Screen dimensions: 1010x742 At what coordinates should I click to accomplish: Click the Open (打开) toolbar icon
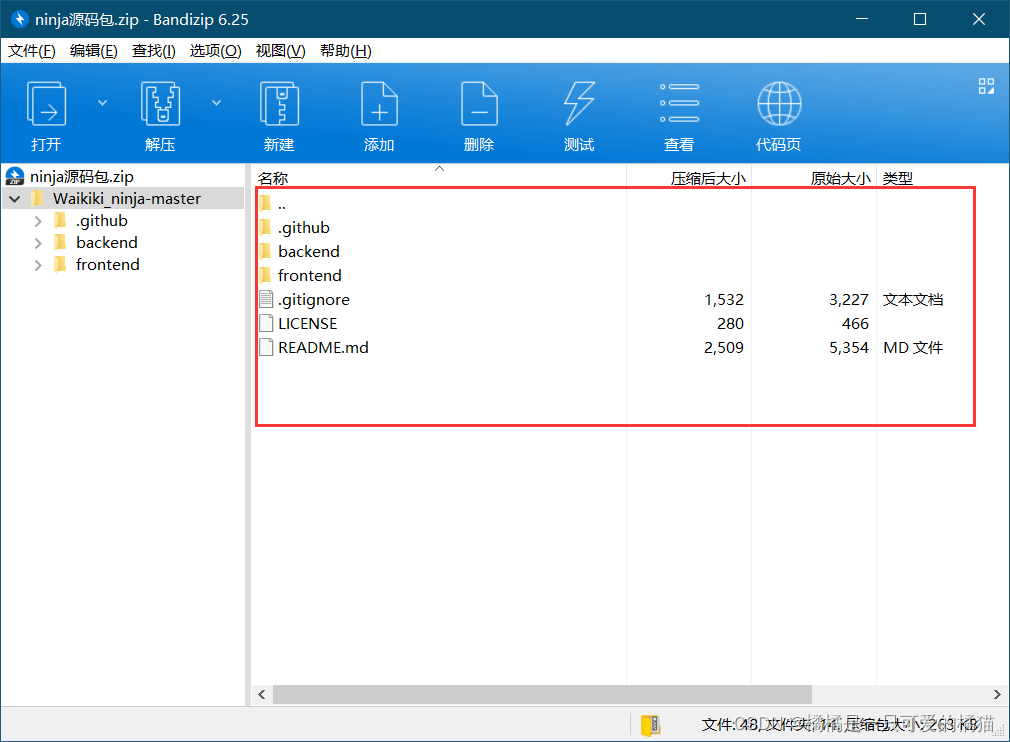click(x=46, y=104)
